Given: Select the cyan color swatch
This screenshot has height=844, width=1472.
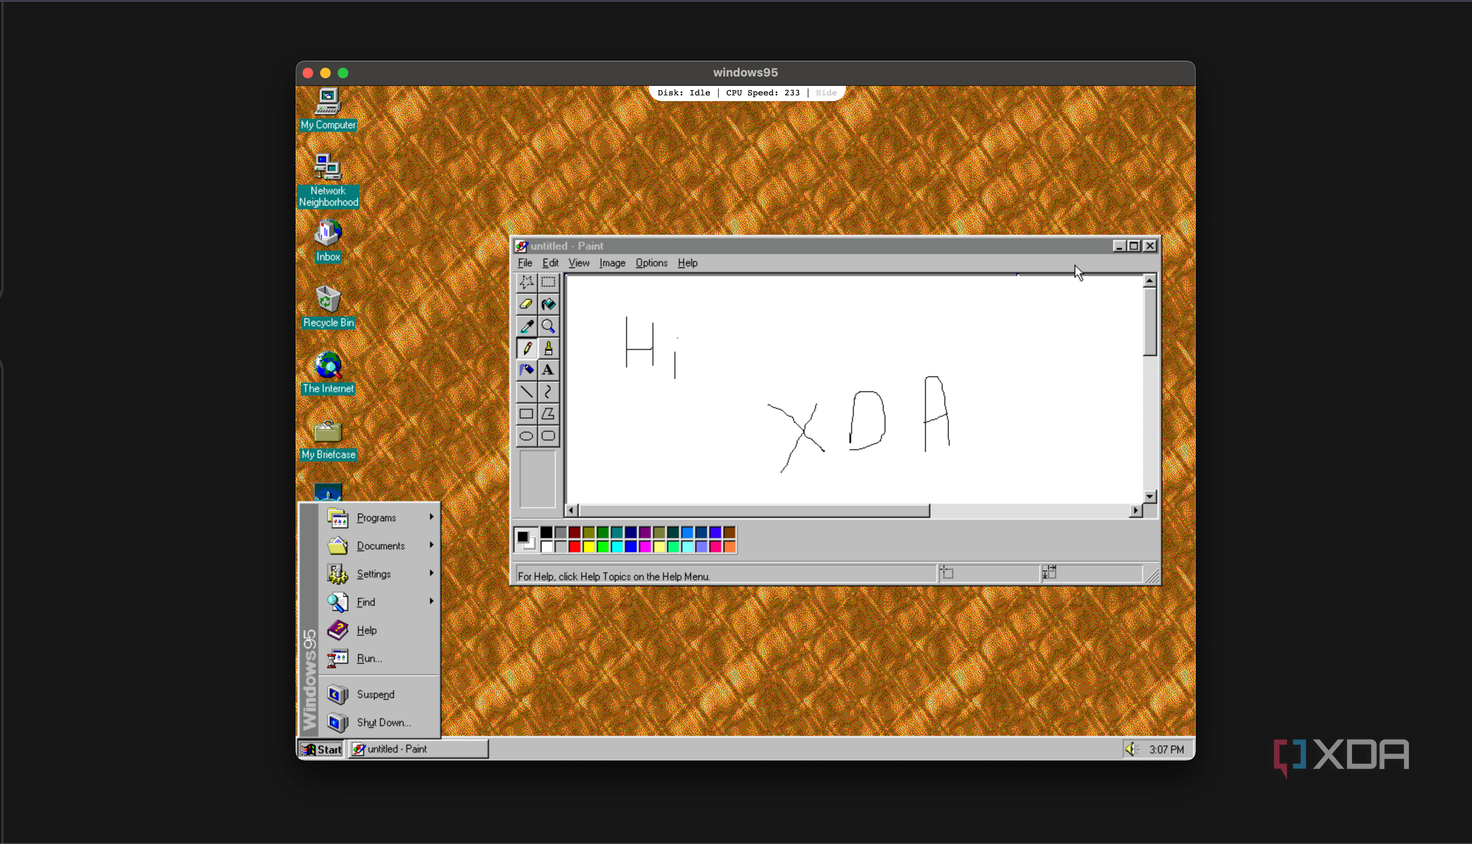Looking at the screenshot, I should [x=616, y=547].
